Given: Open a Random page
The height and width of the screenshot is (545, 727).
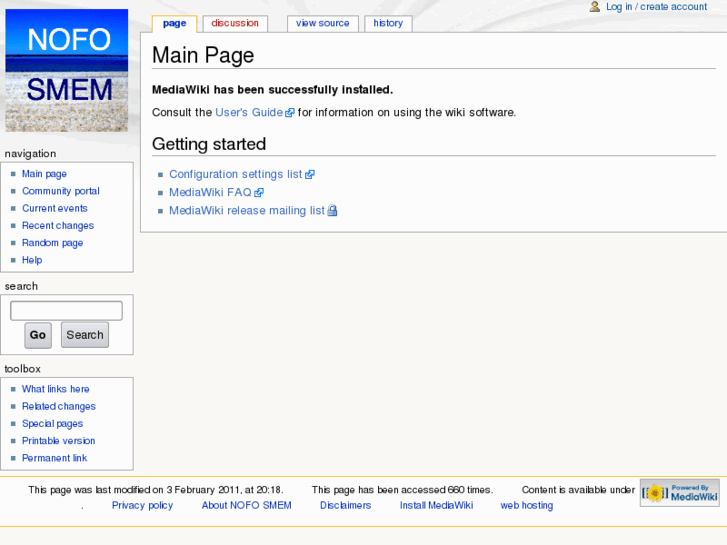Looking at the screenshot, I should pyautogui.click(x=52, y=243).
